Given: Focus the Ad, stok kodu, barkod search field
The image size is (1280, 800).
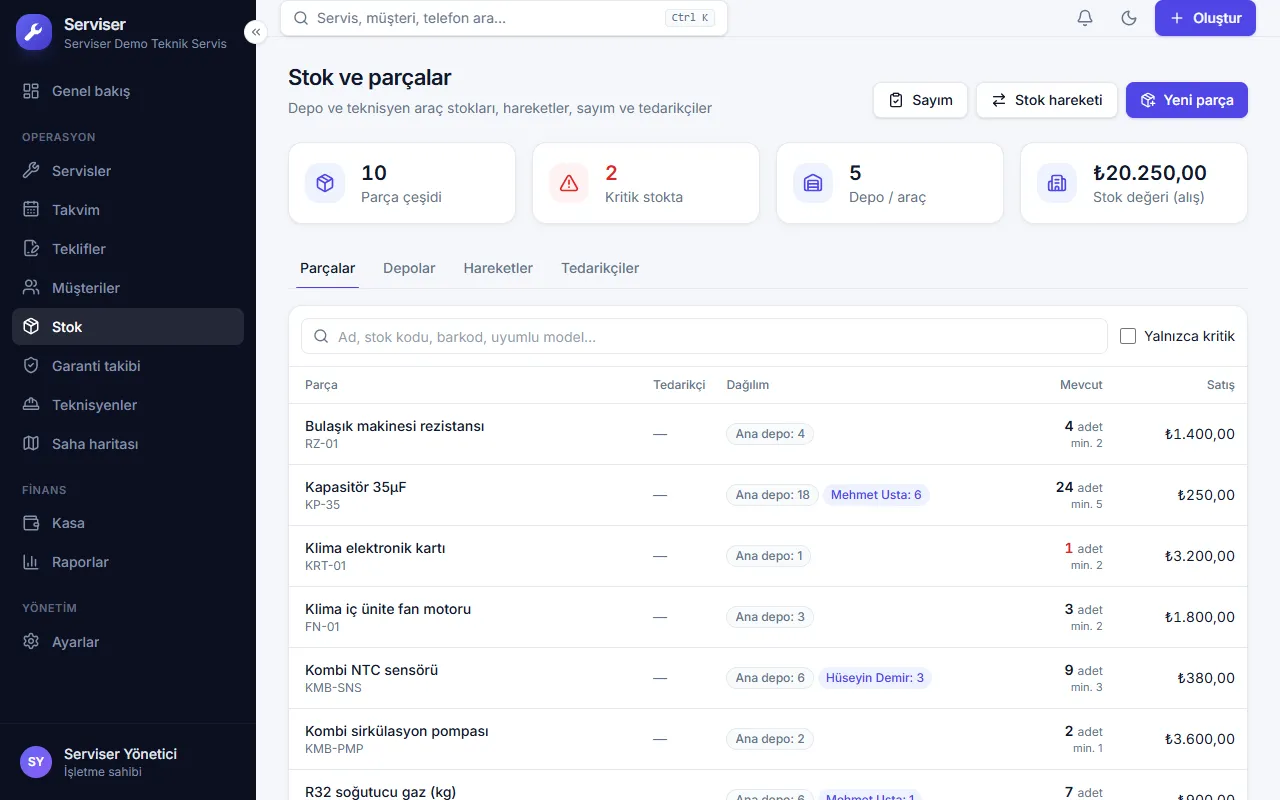Looking at the screenshot, I should (704, 337).
